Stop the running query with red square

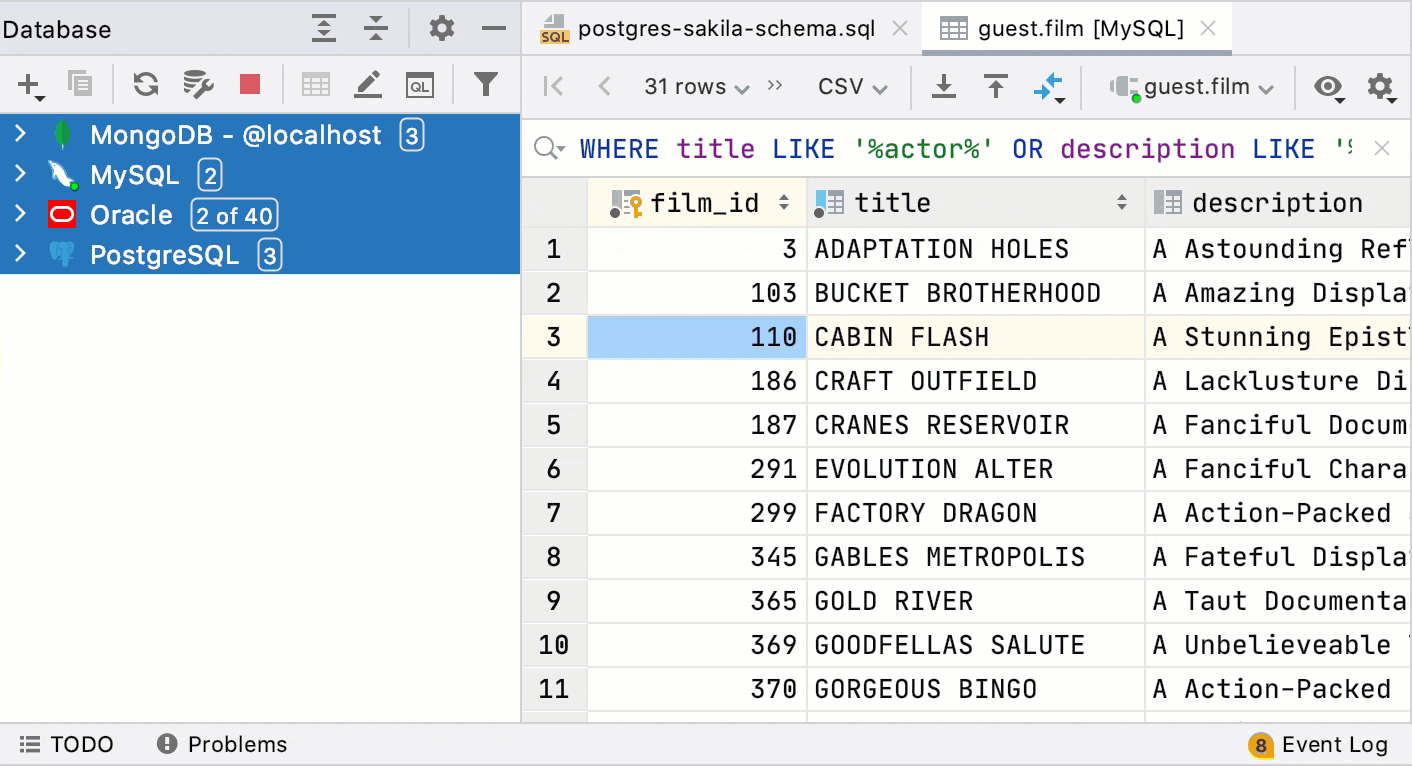(x=251, y=84)
